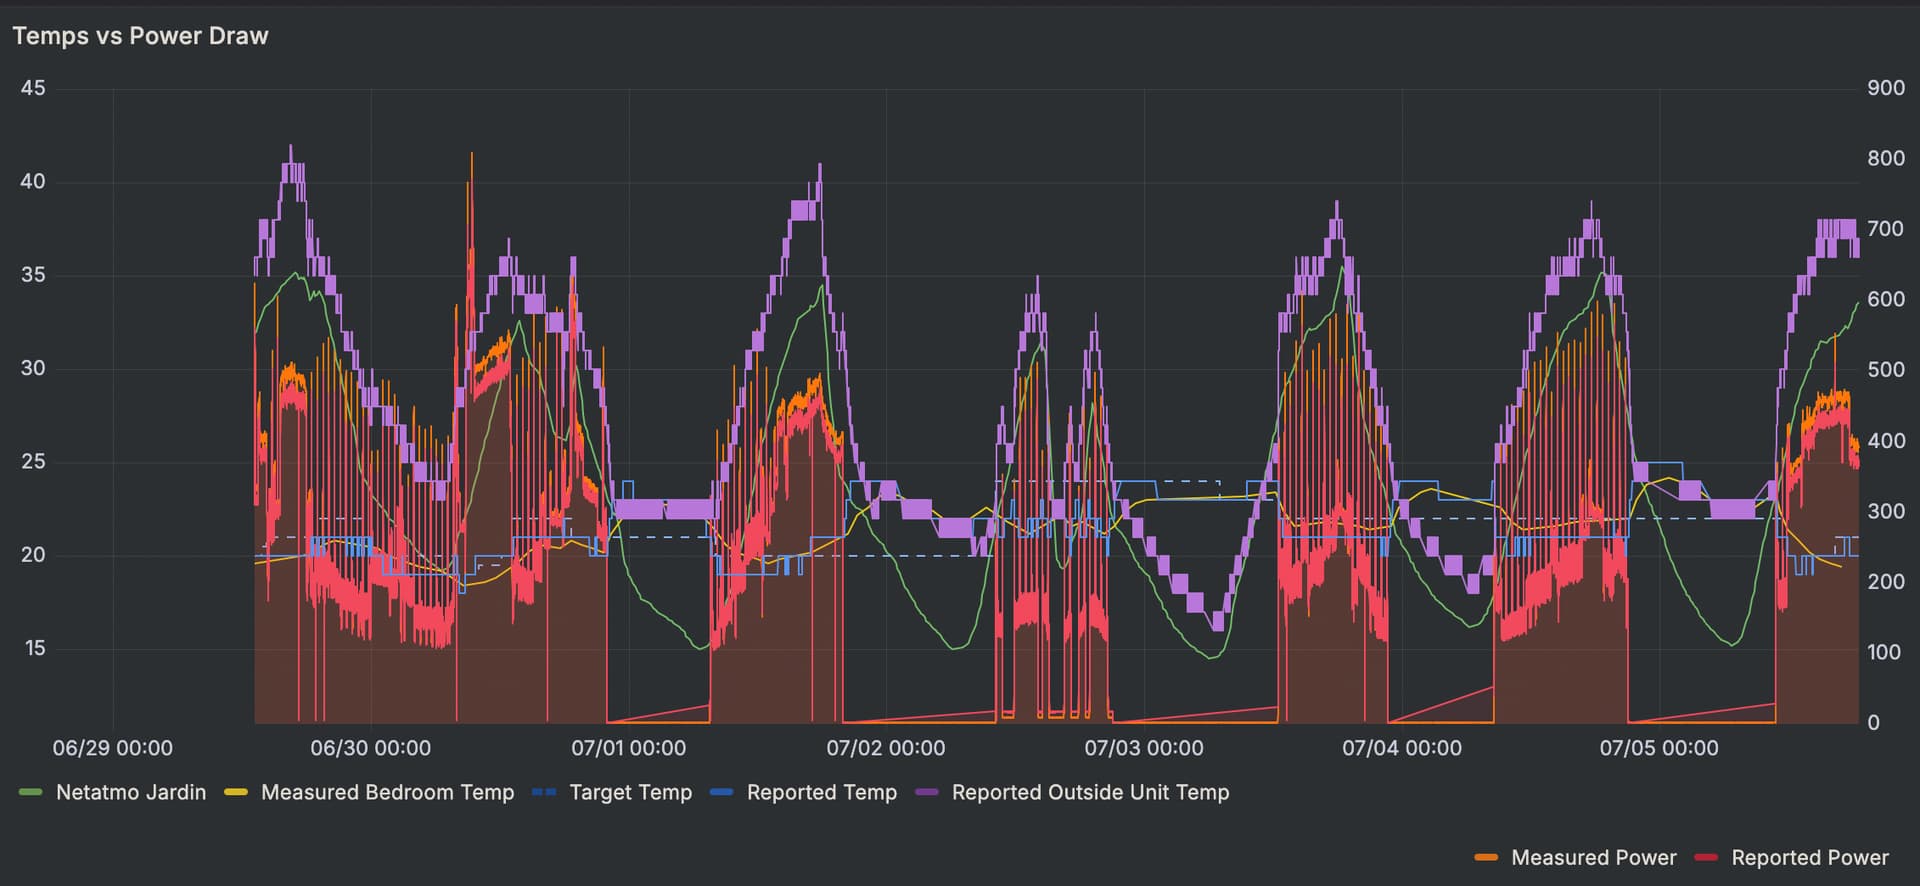Isolate the Measured Bedroom Temp legend label
This screenshot has height=886, width=1920.
point(387,792)
